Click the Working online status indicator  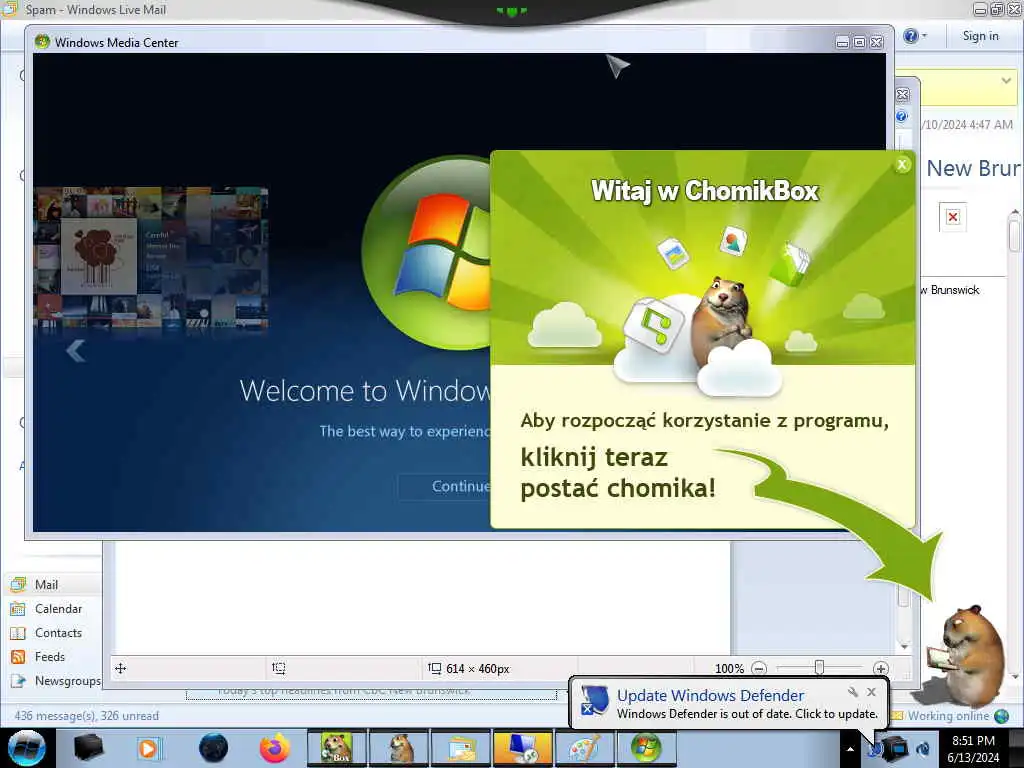coord(950,716)
